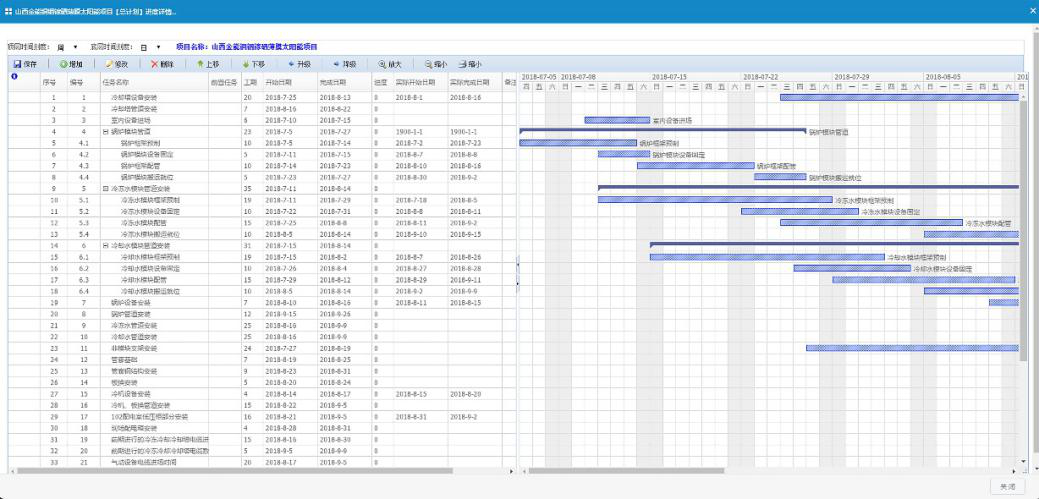Click the 关闭 button at bottom right

(x=1006, y=486)
